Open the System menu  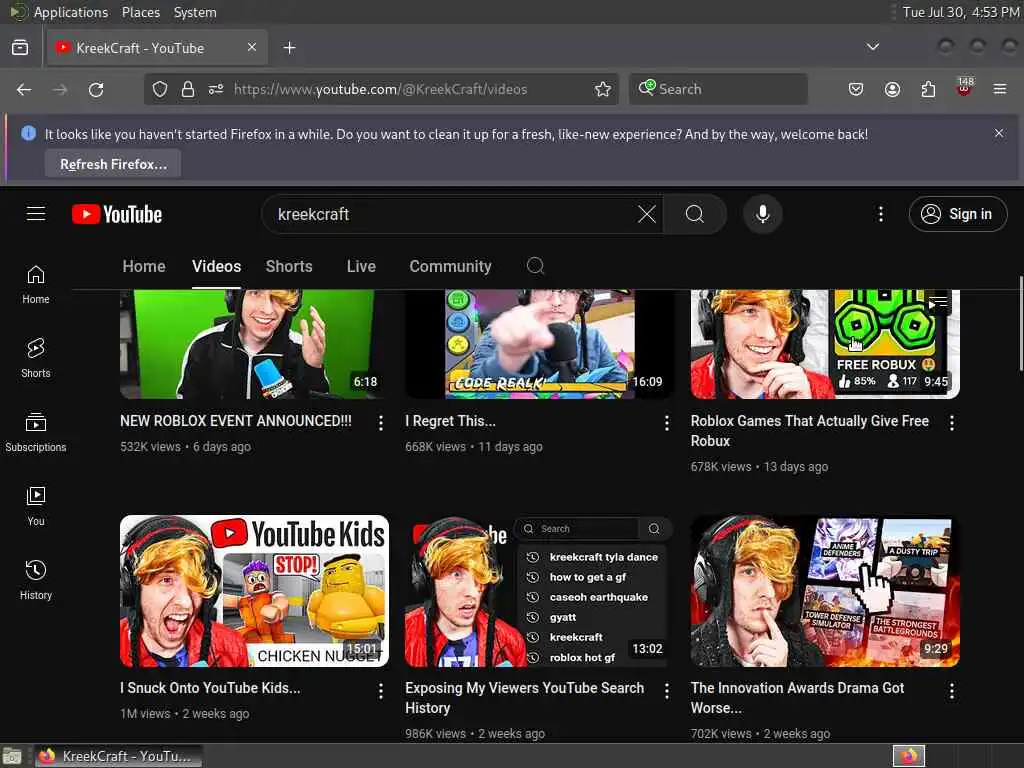(x=195, y=12)
